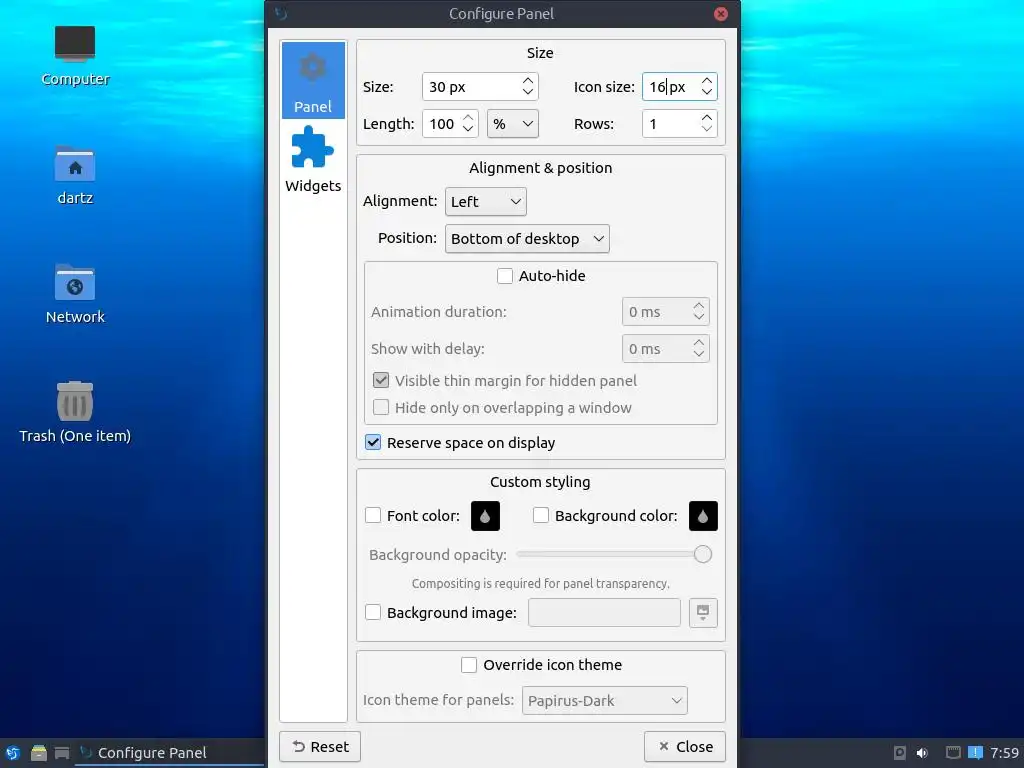Select the dartz home folder icon

75,175
